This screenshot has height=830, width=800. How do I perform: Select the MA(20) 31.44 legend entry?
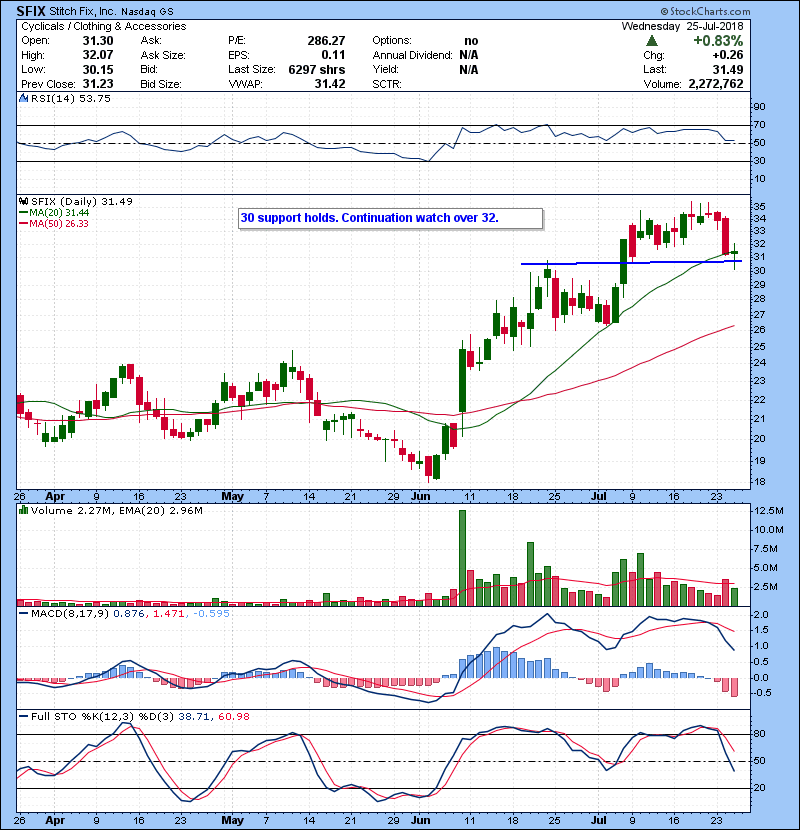coord(54,213)
